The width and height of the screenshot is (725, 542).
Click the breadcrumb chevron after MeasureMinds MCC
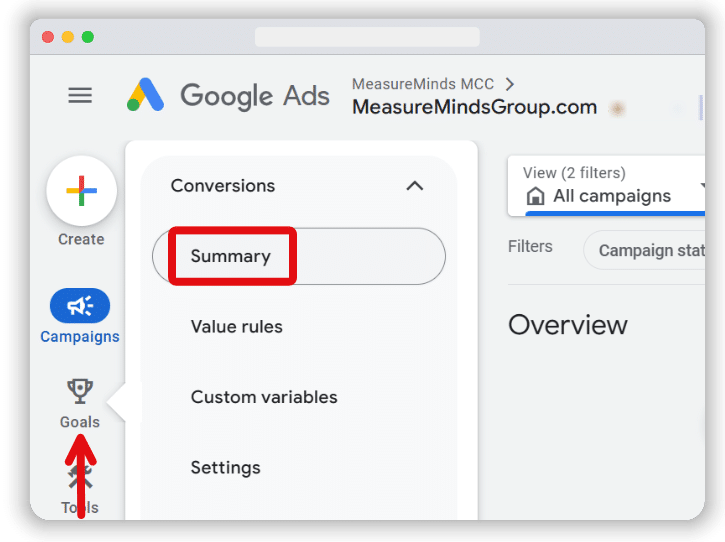point(510,84)
